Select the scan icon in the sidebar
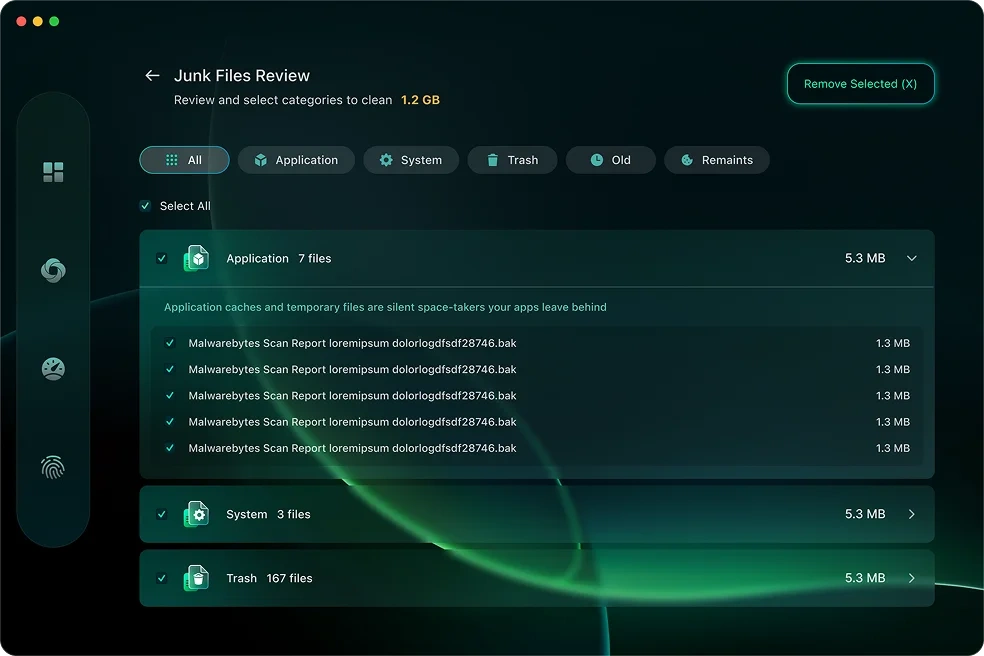Viewport: 984px width, 656px height. pyautogui.click(x=53, y=269)
